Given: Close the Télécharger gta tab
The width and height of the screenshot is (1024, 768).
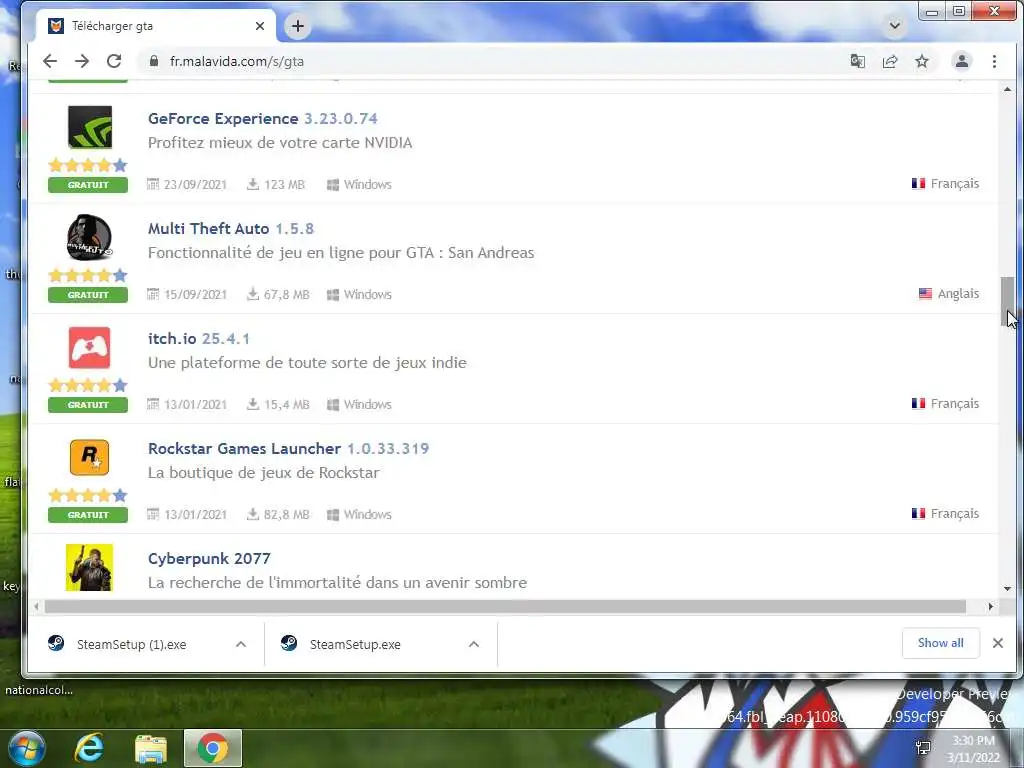Looking at the screenshot, I should pyautogui.click(x=260, y=26).
